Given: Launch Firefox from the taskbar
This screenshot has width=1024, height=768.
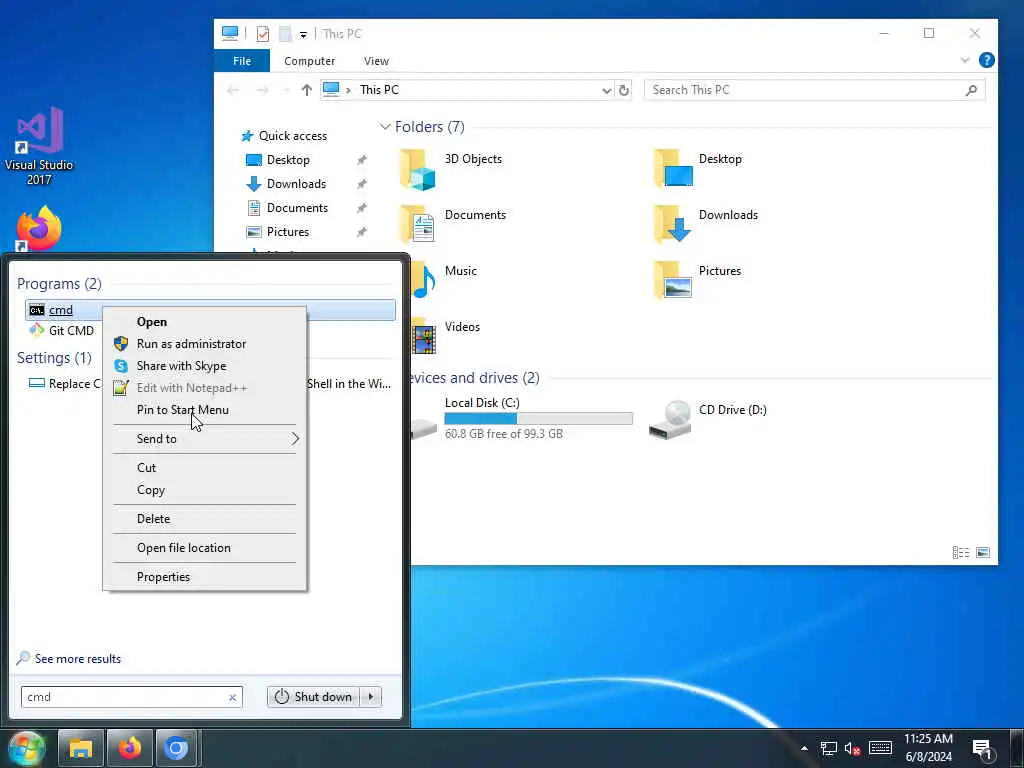Looking at the screenshot, I should tap(129, 748).
